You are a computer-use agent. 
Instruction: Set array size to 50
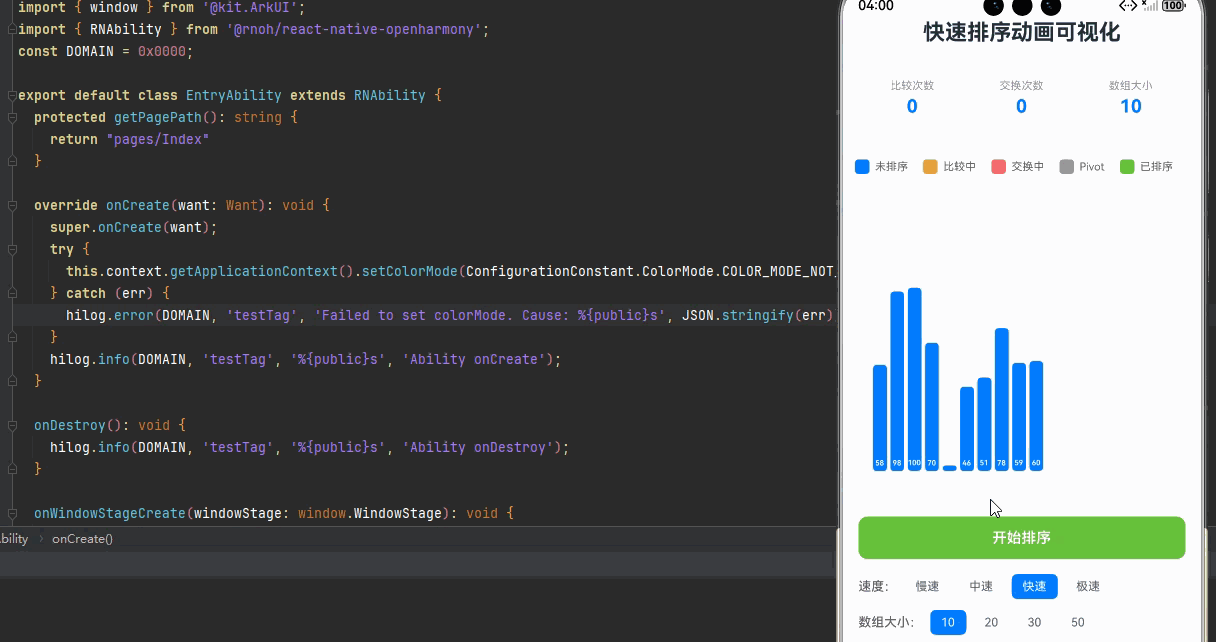(1078, 622)
